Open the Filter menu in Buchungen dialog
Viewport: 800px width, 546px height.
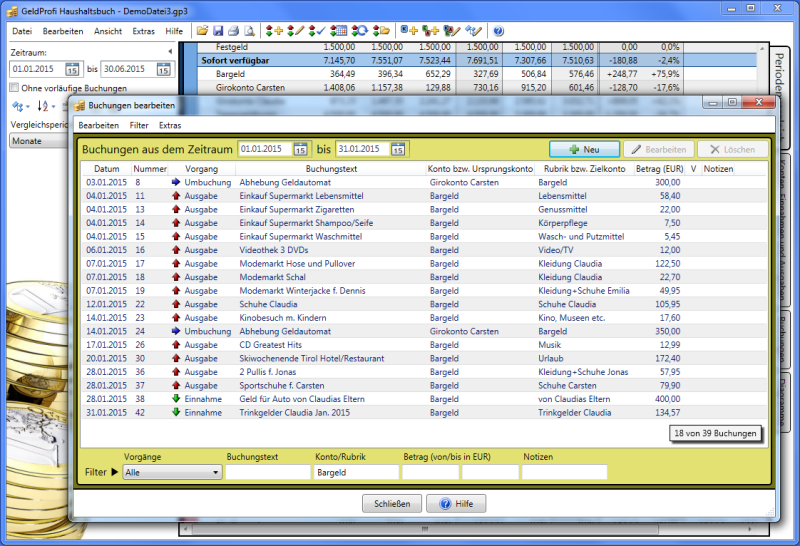coord(139,125)
